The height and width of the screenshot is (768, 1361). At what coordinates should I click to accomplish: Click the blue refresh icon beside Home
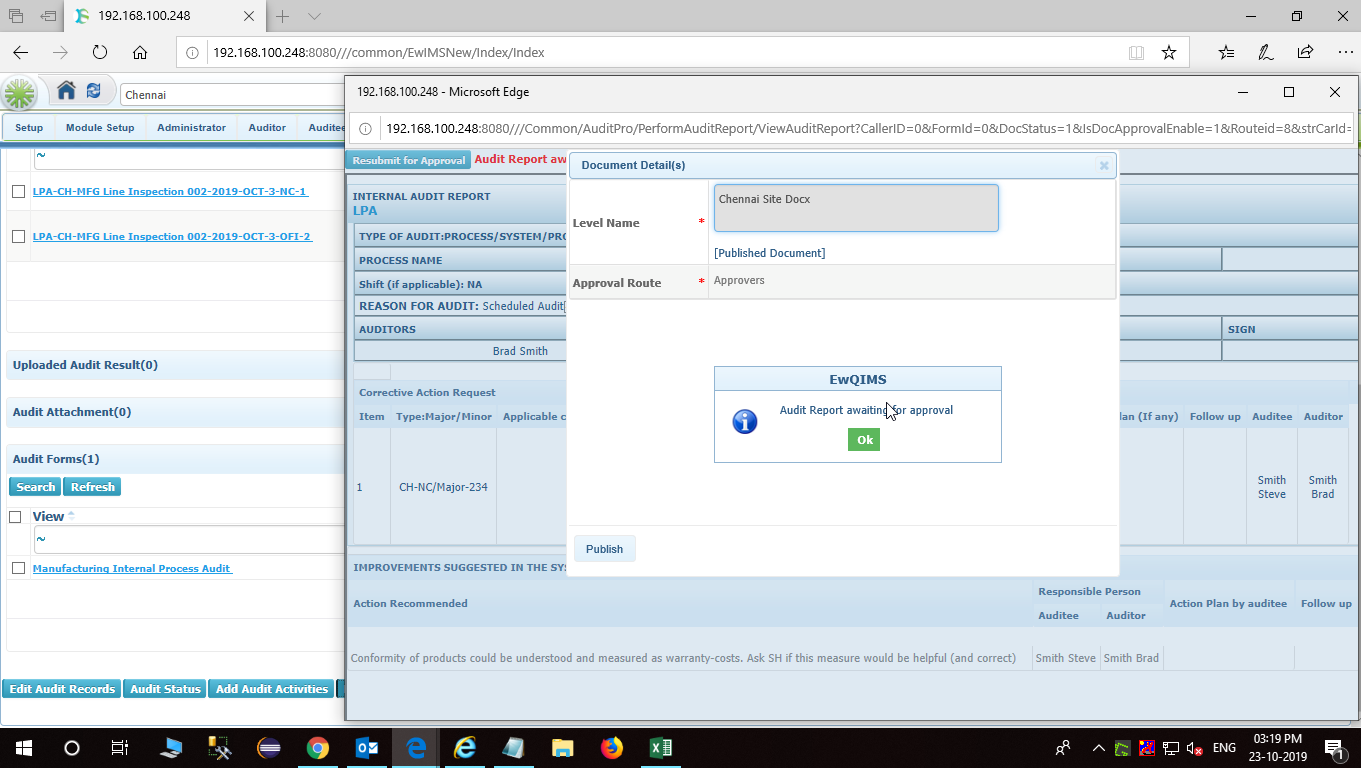(x=93, y=91)
